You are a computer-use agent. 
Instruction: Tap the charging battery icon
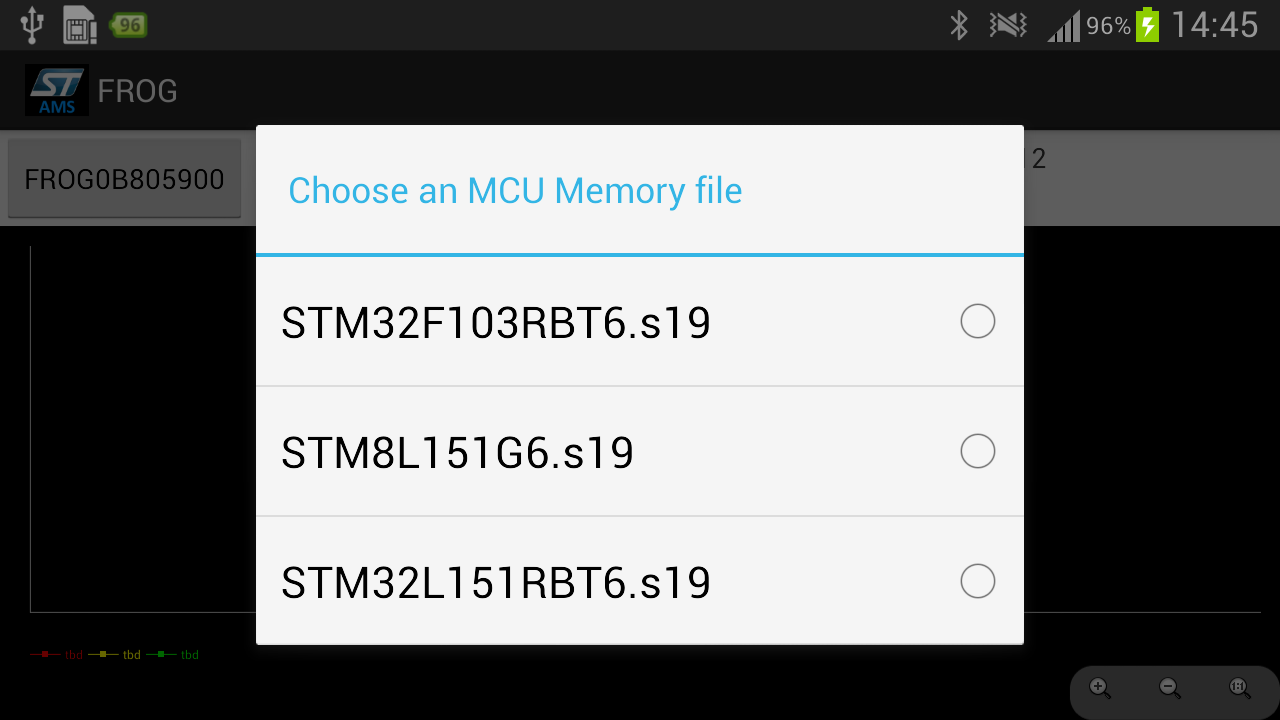pyautogui.click(x=1147, y=25)
